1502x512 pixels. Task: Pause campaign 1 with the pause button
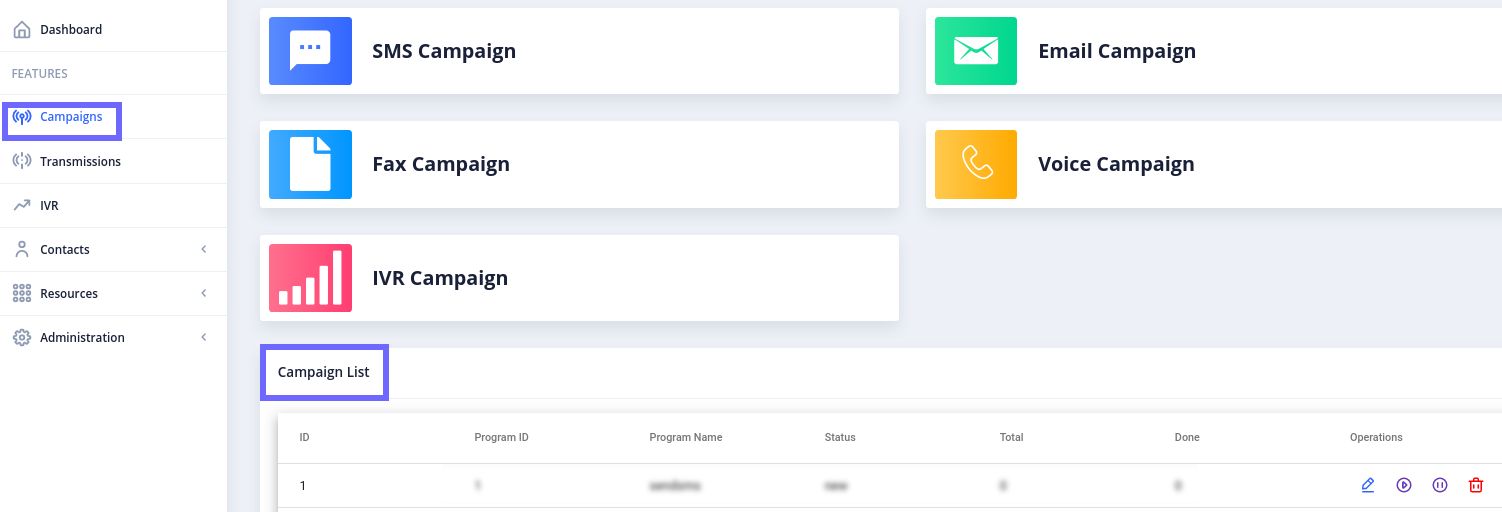point(1440,485)
